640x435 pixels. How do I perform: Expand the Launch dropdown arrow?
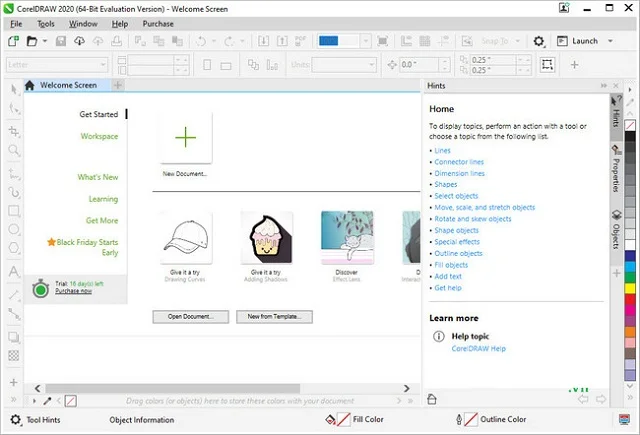610,41
